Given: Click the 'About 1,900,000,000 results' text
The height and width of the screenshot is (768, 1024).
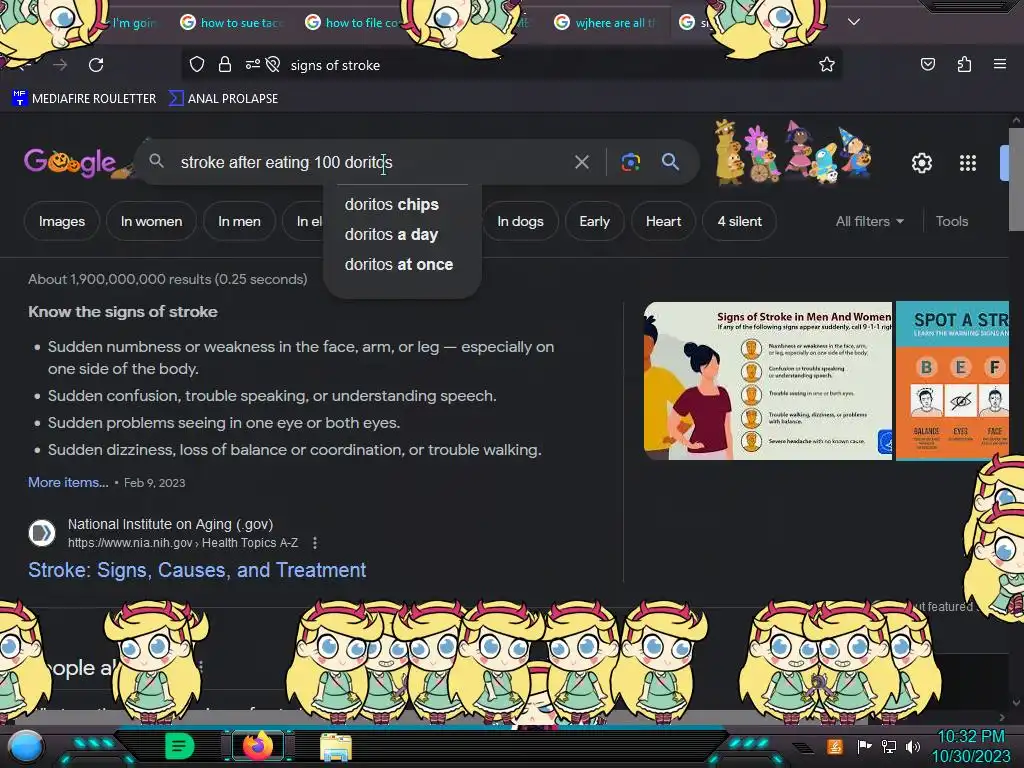Looking at the screenshot, I should tap(168, 279).
